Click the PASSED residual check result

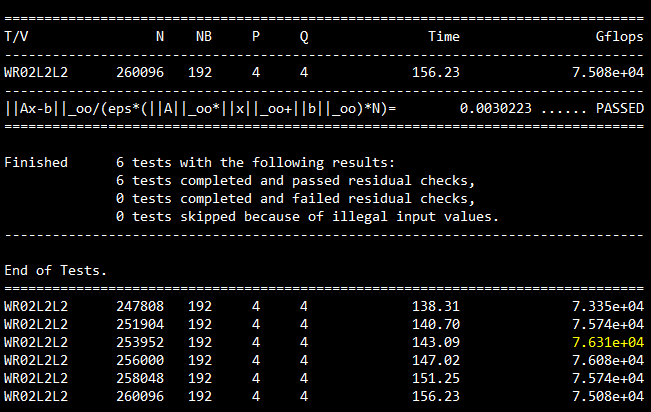[x=619, y=108]
